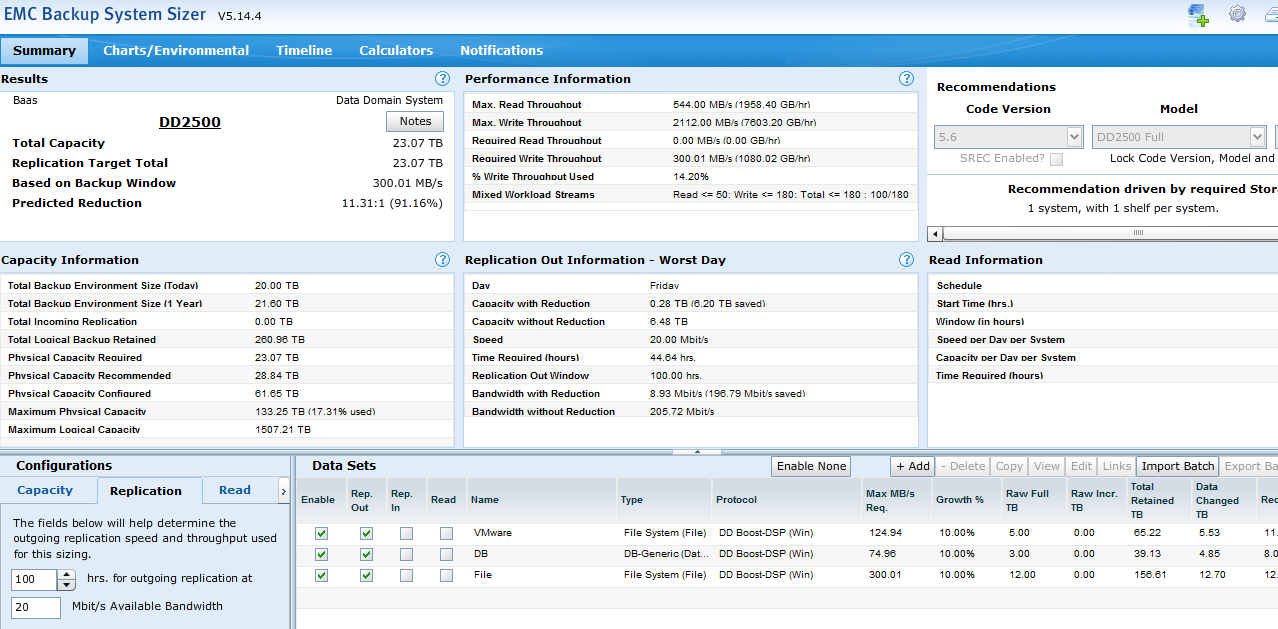1278x629 pixels.
Task: Open the Notifications tab
Action: click(501, 50)
